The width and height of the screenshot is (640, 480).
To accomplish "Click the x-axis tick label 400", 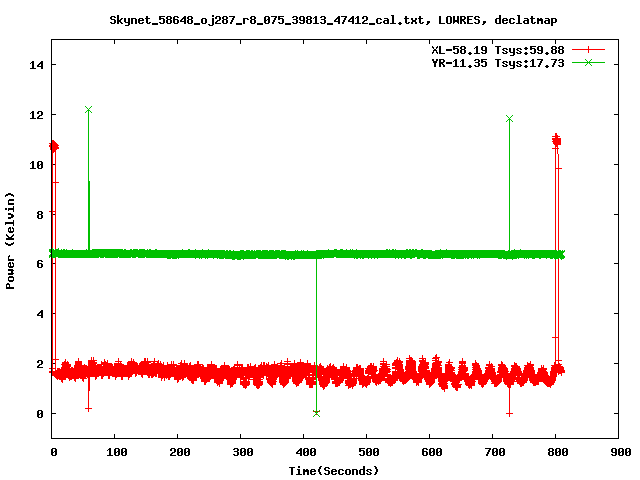I will pos(305,452).
